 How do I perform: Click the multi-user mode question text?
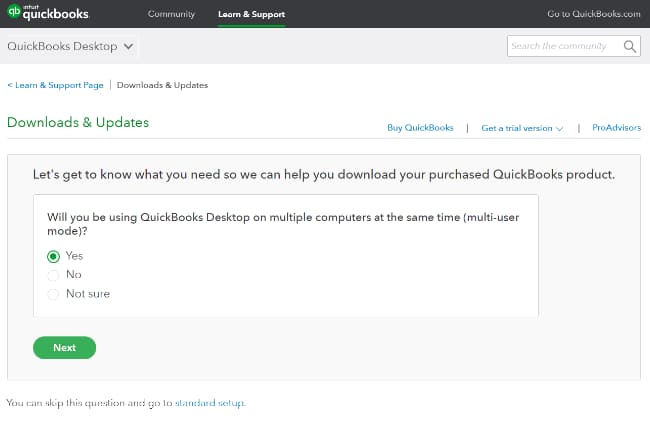coord(283,224)
